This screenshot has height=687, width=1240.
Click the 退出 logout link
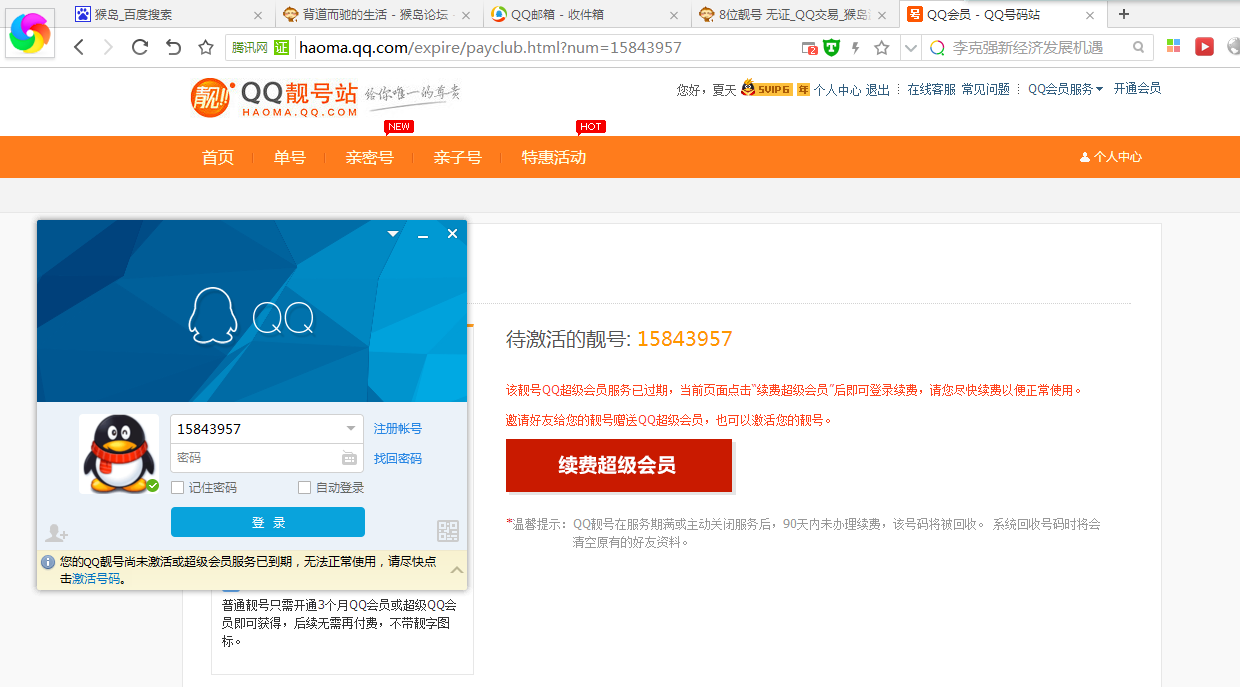pyautogui.click(x=878, y=89)
